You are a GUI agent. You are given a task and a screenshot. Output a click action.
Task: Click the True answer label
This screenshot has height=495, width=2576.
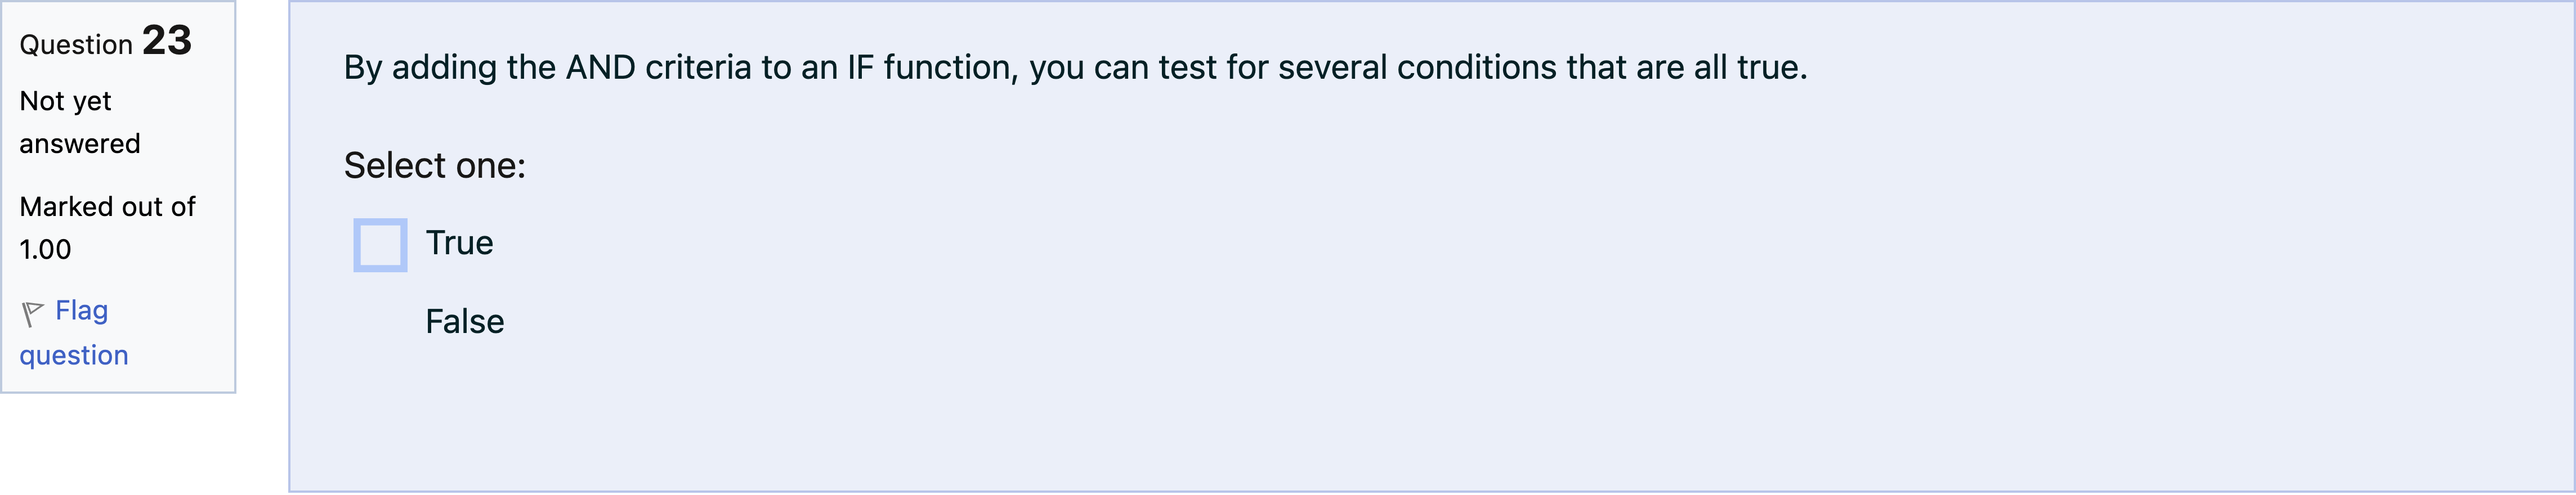click(460, 242)
